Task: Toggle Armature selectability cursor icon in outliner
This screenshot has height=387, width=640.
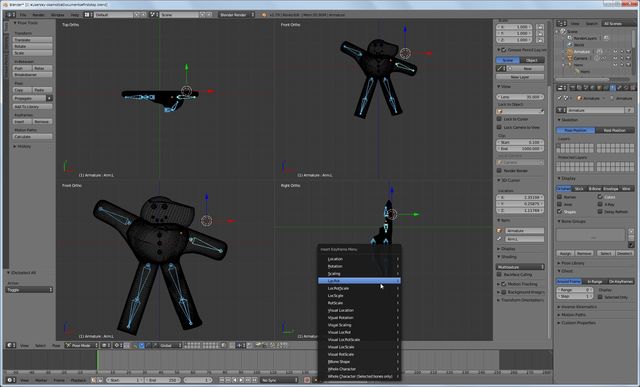Action: pyautogui.click(x=622, y=52)
